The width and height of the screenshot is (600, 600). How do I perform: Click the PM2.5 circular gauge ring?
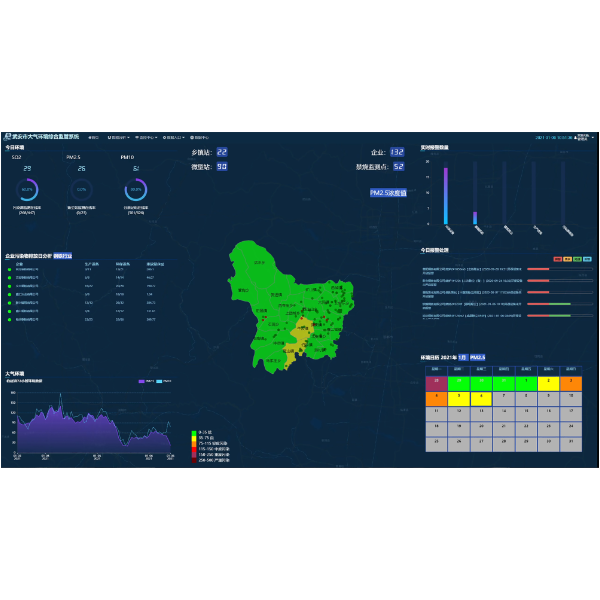[x=81, y=189]
